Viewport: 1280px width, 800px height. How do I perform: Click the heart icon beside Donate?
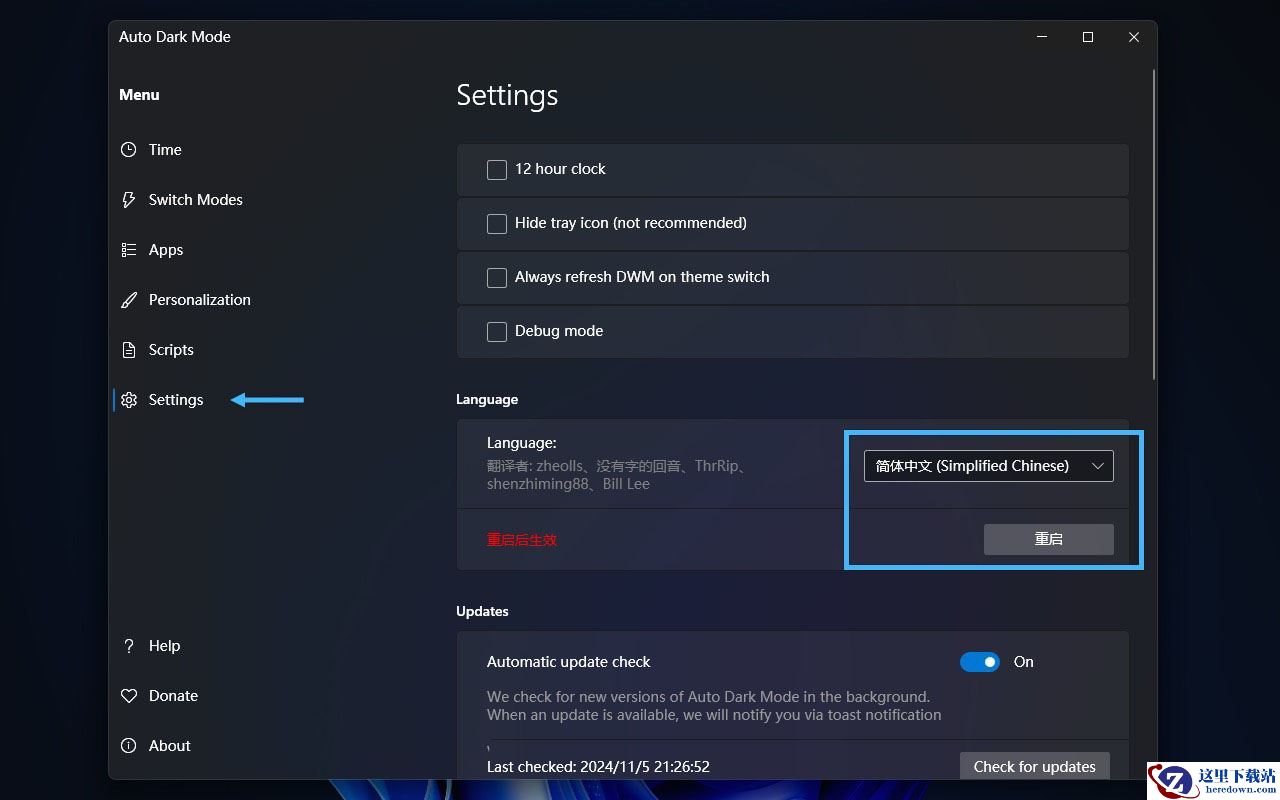pyautogui.click(x=128, y=696)
